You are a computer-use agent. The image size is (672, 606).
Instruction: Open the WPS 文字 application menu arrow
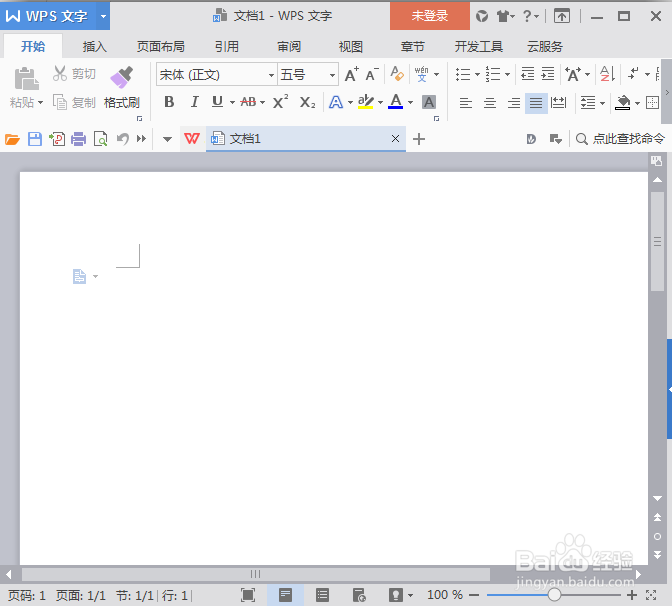(x=103, y=16)
